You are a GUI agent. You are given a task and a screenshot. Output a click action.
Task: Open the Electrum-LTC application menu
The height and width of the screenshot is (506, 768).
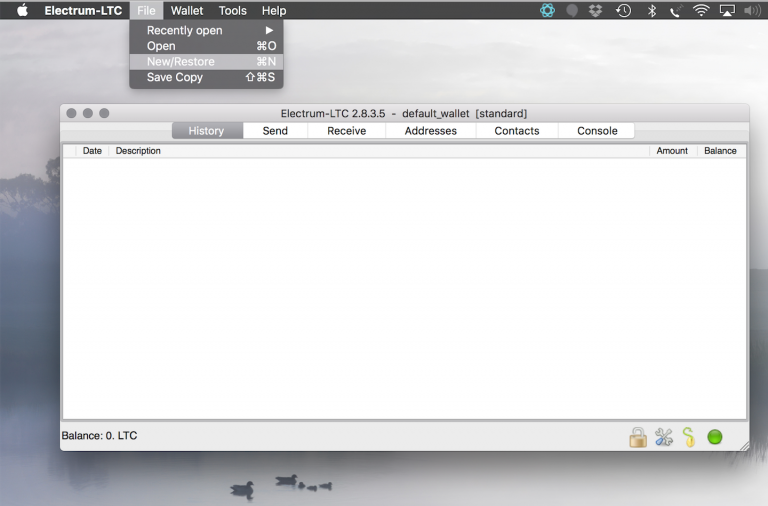click(x=83, y=10)
